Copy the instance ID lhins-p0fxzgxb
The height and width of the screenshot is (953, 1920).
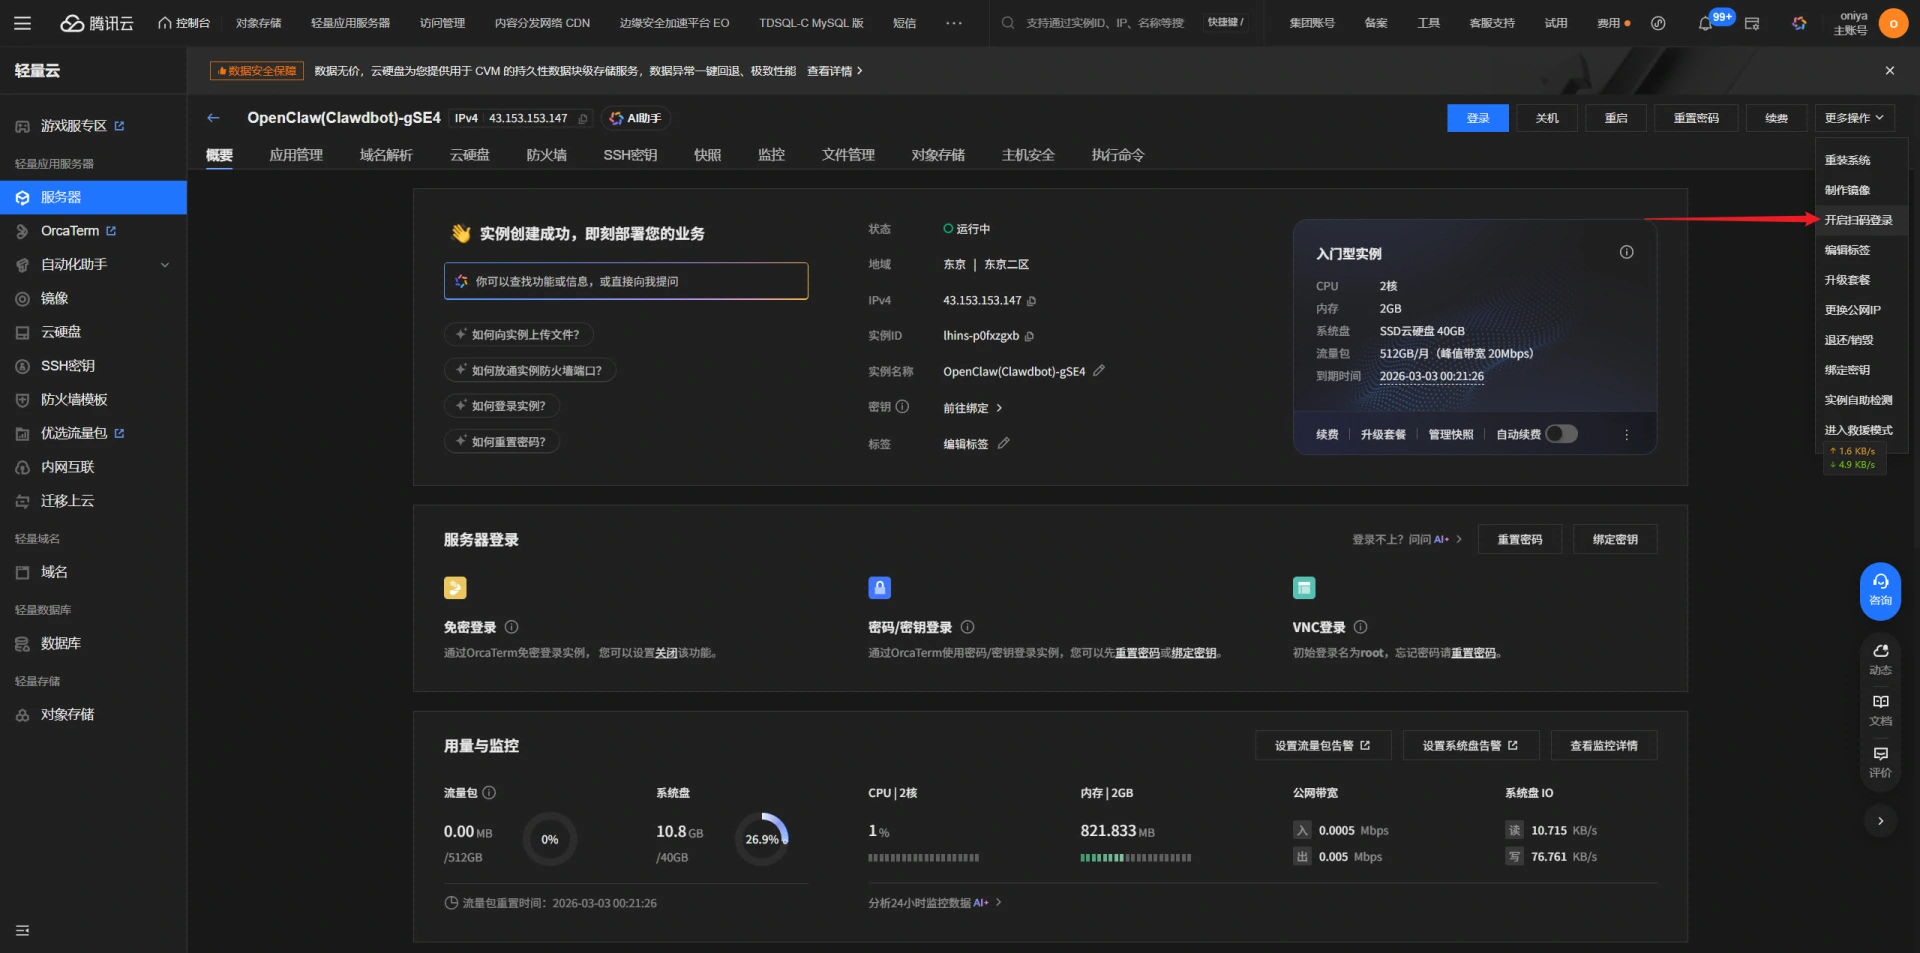1029,336
